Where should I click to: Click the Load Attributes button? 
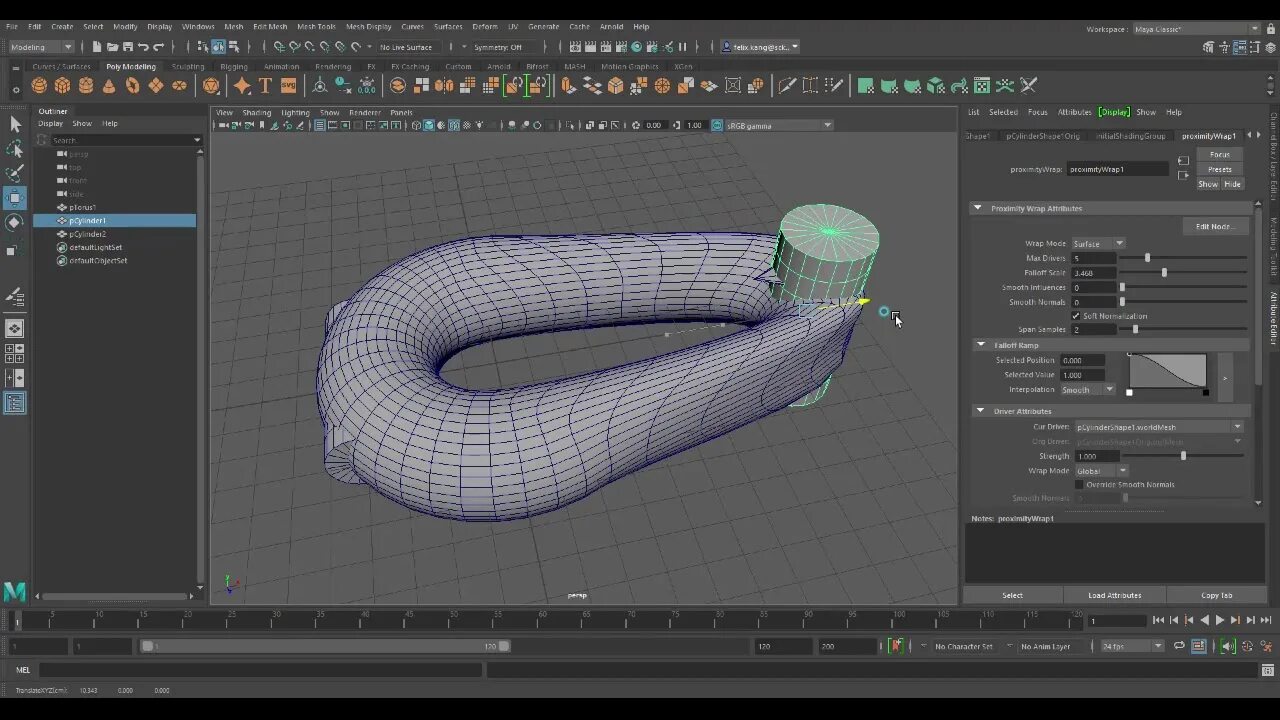point(1114,595)
